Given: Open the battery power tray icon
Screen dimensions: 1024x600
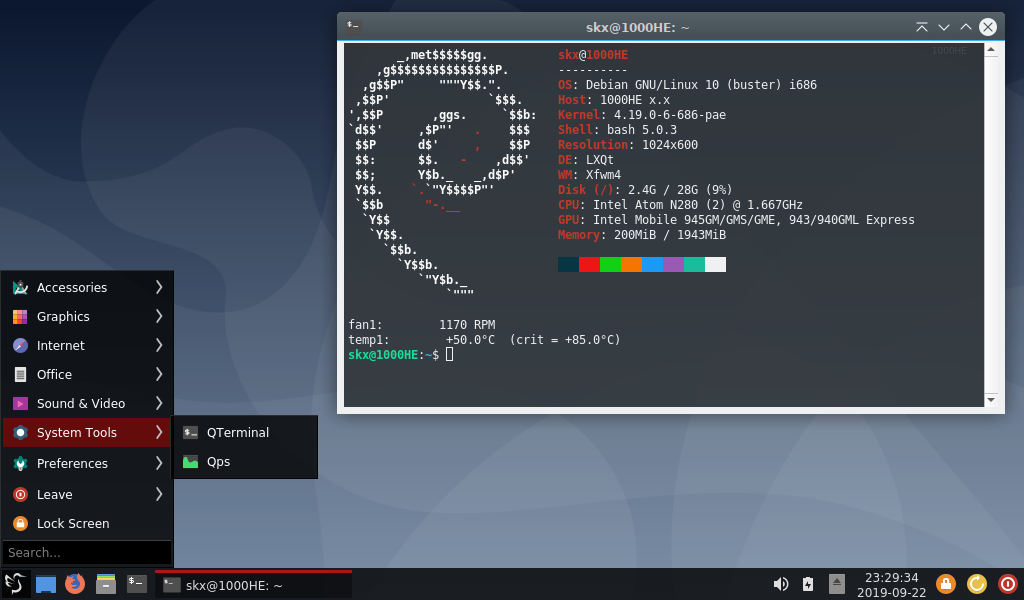Looking at the screenshot, I should pos(808,584).
